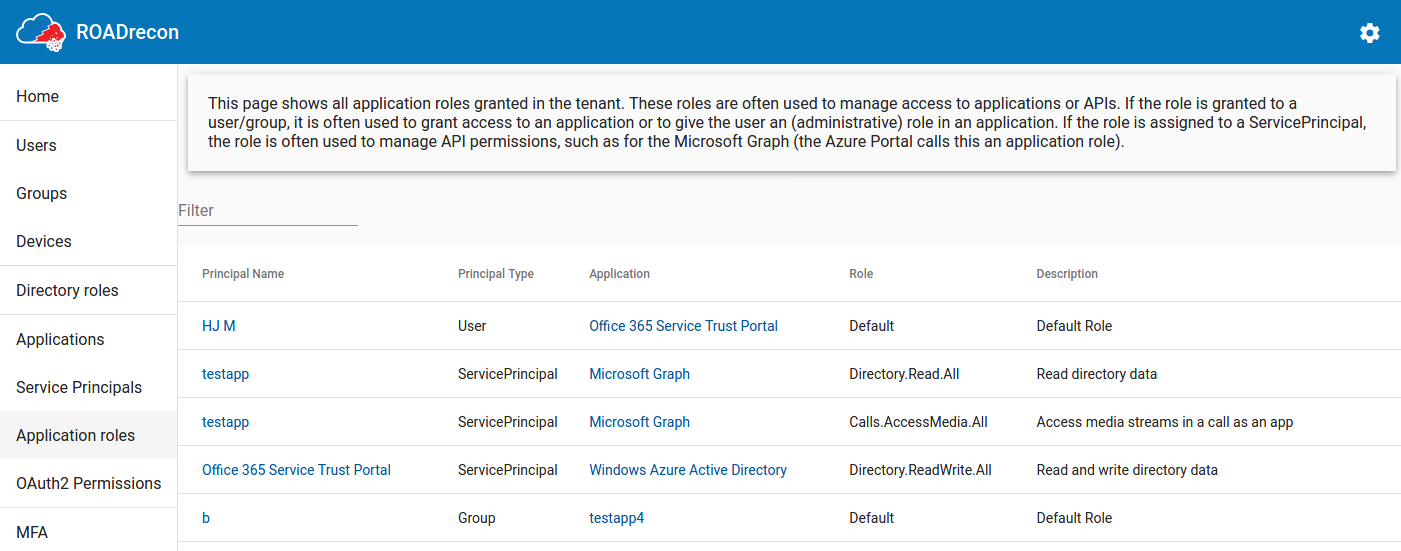This screenshot has height=551, width=1401.
Task: Click the Filter input field
Action: [268, 210]
